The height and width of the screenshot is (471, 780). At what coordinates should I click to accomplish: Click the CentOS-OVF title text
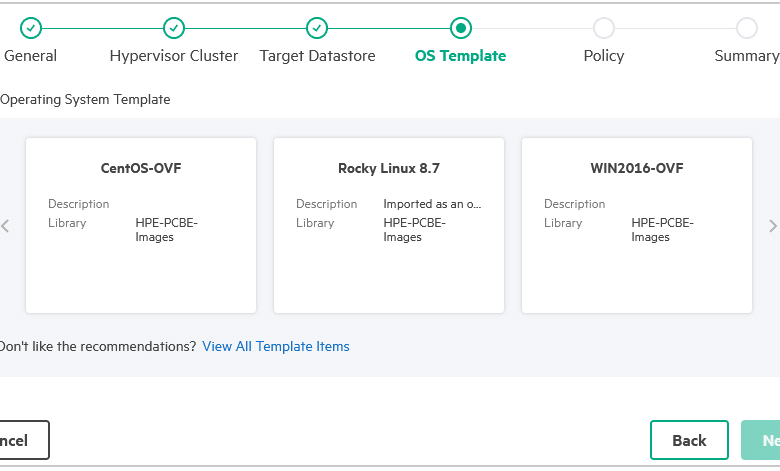[x=141, y=168]
